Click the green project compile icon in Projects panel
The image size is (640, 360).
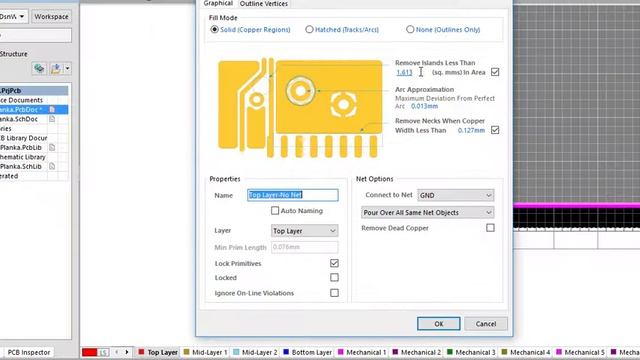[x=39, y=69]
